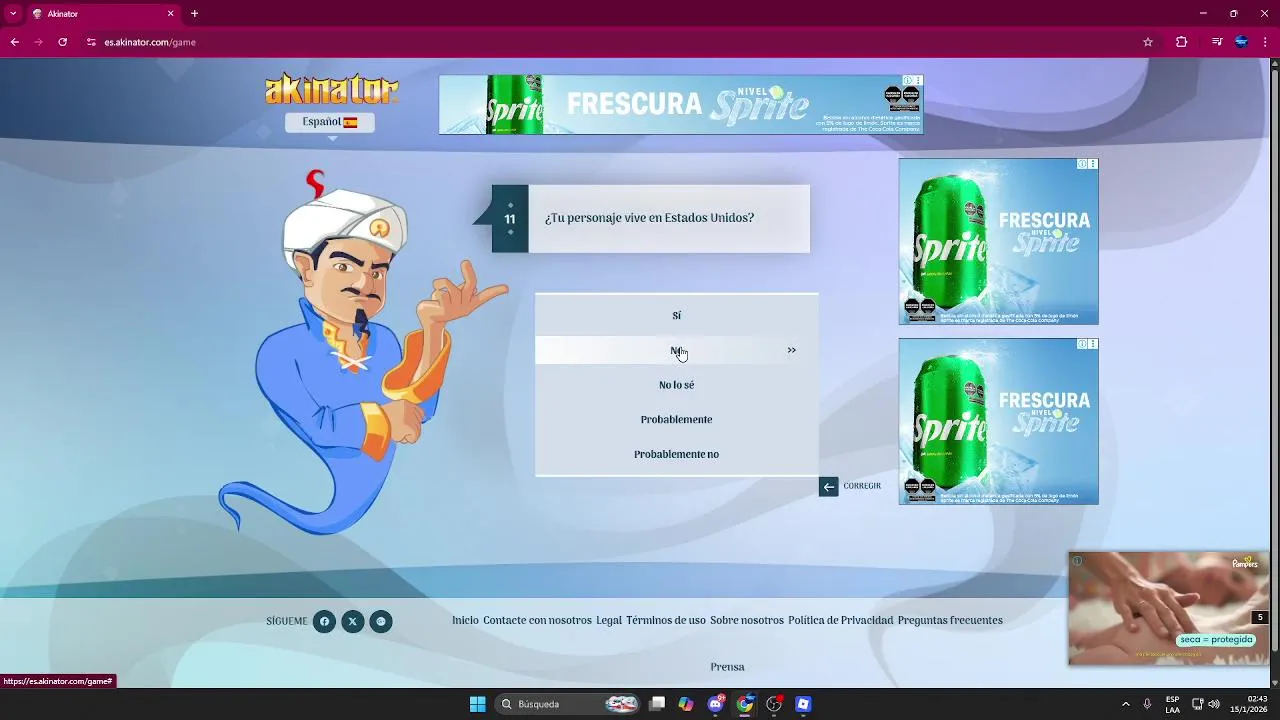Answer "No" to the question
Viewport: 1280px width, 720px height.
(676, 350)
